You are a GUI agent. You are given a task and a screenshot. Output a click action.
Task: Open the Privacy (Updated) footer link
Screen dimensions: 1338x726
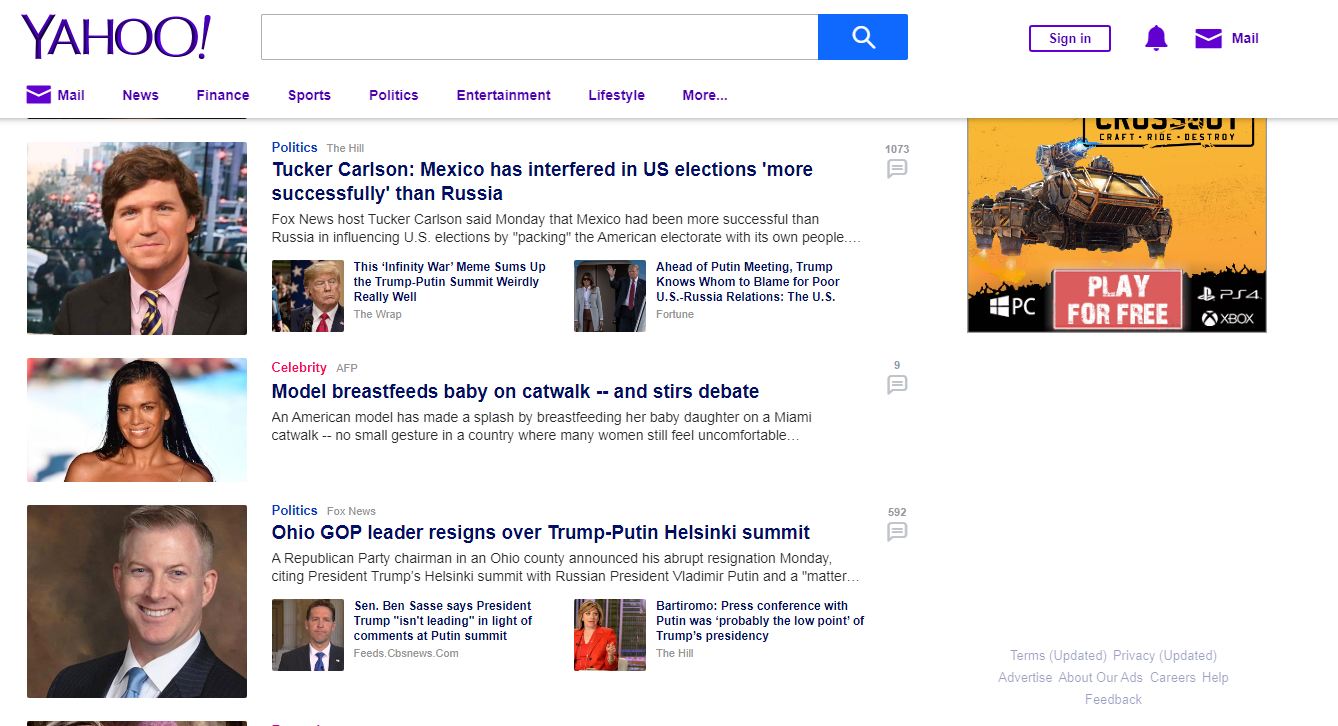point(1164,655)
